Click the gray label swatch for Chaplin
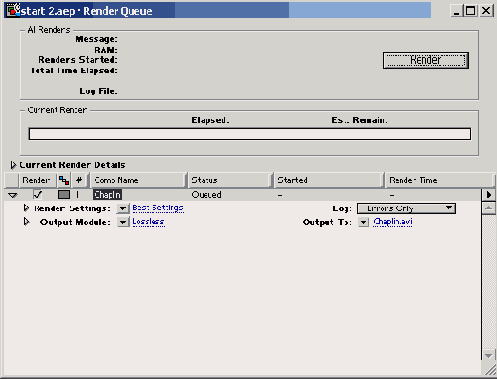Screen dimensions: 497x379 [64, 194]
